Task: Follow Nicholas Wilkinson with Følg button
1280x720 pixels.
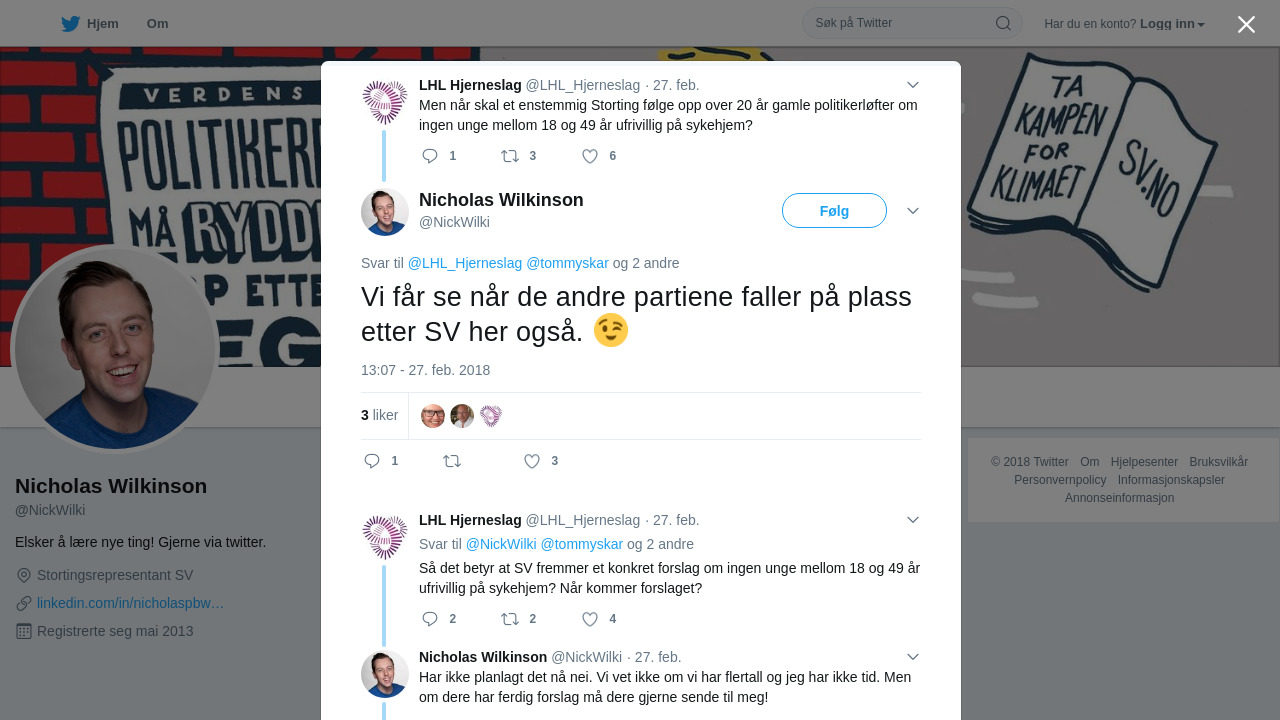Action: point(834,211)
